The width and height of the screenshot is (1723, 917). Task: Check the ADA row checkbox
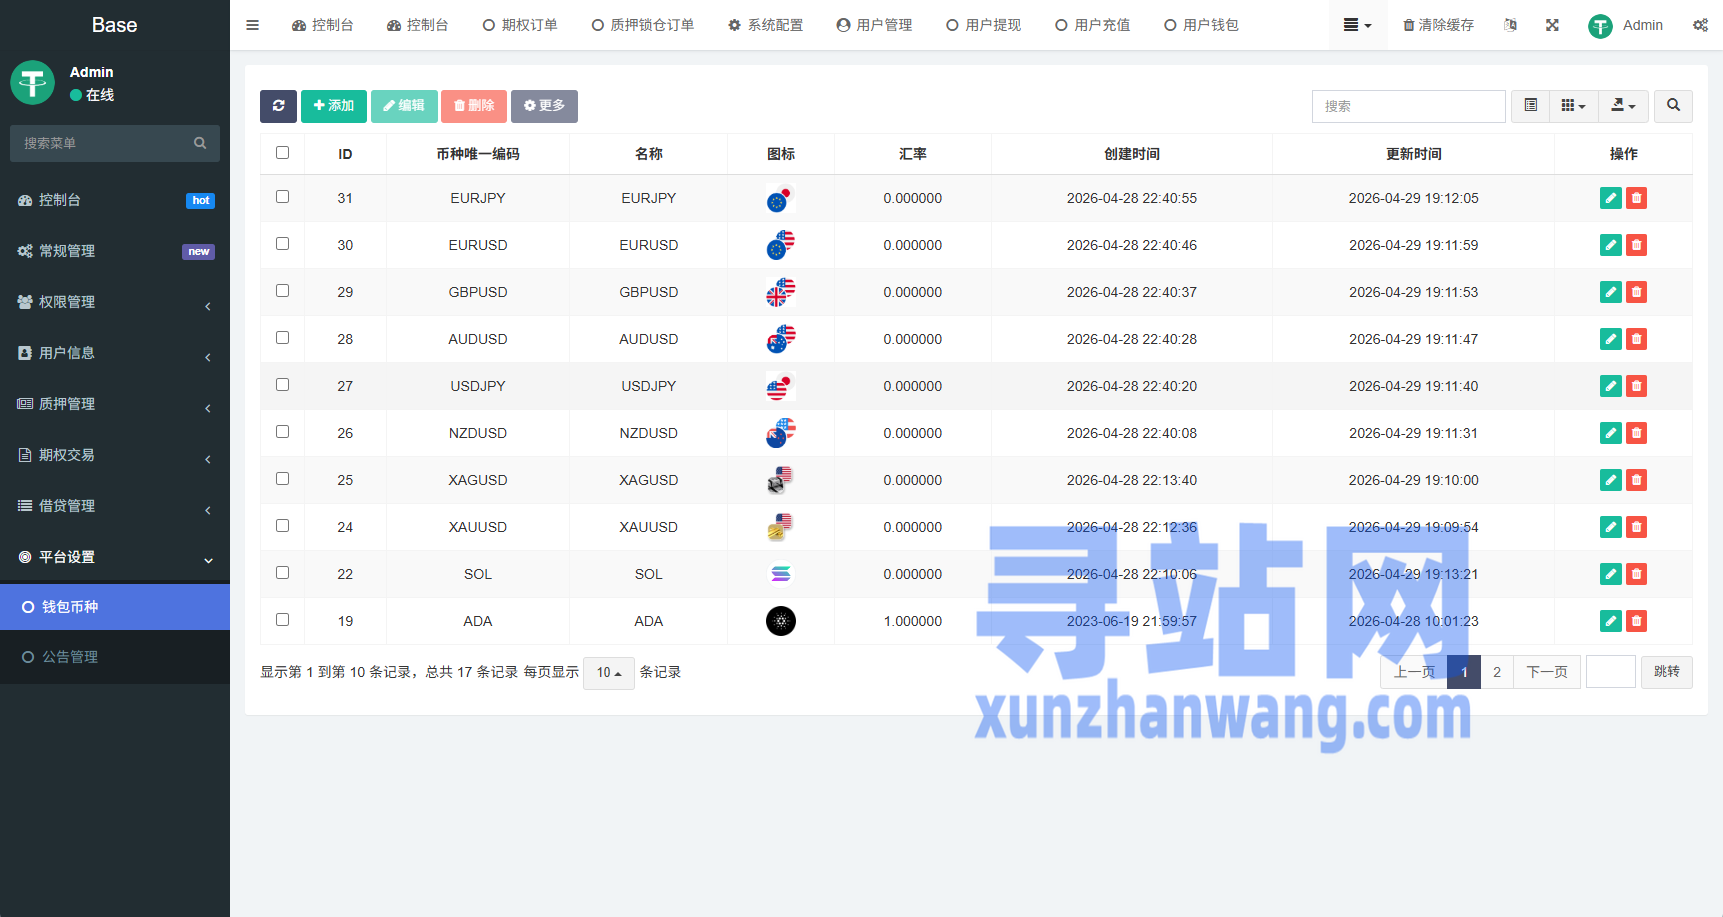[282, 620]
